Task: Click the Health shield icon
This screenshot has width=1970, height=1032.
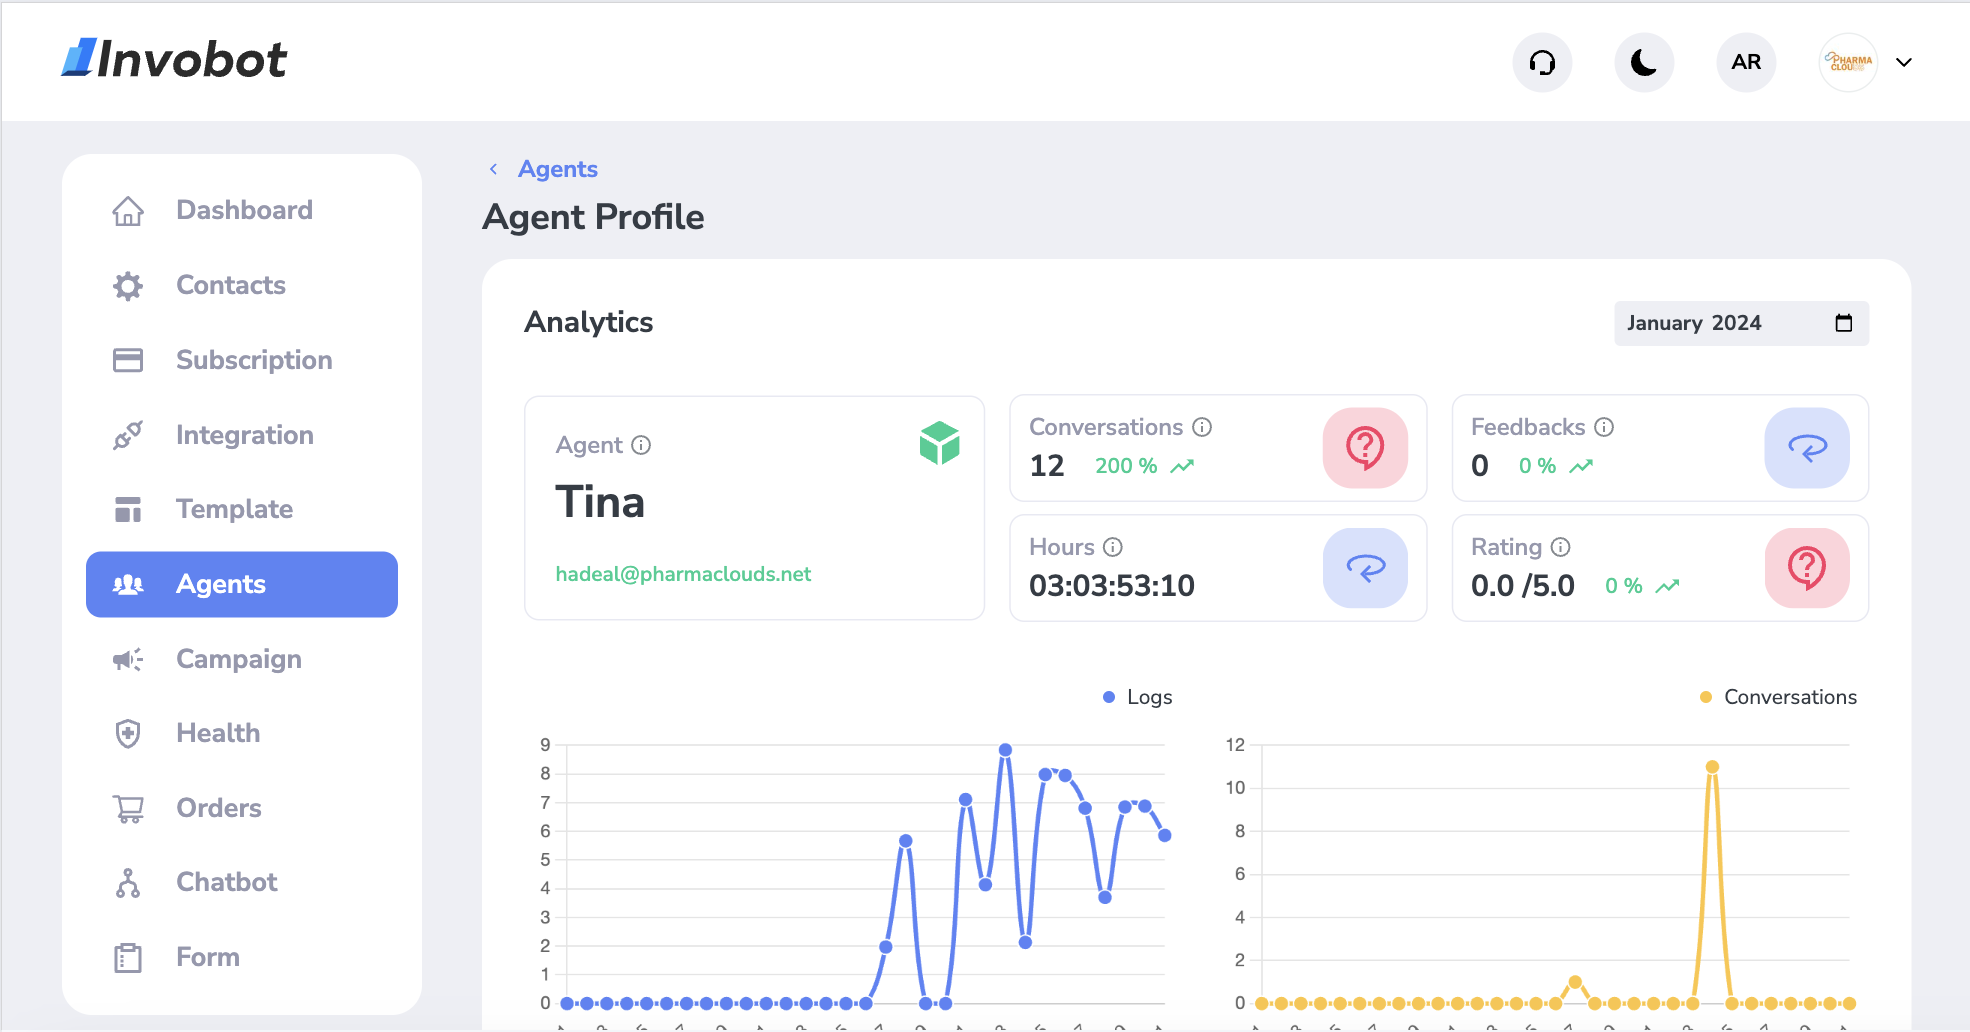Action: (x=128, y=733)
